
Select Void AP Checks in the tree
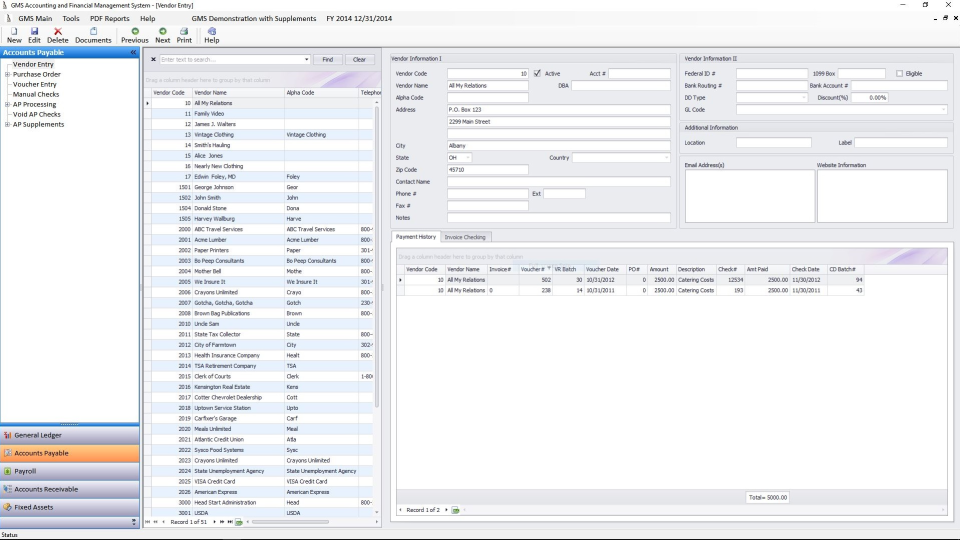[x=37, y=114]
